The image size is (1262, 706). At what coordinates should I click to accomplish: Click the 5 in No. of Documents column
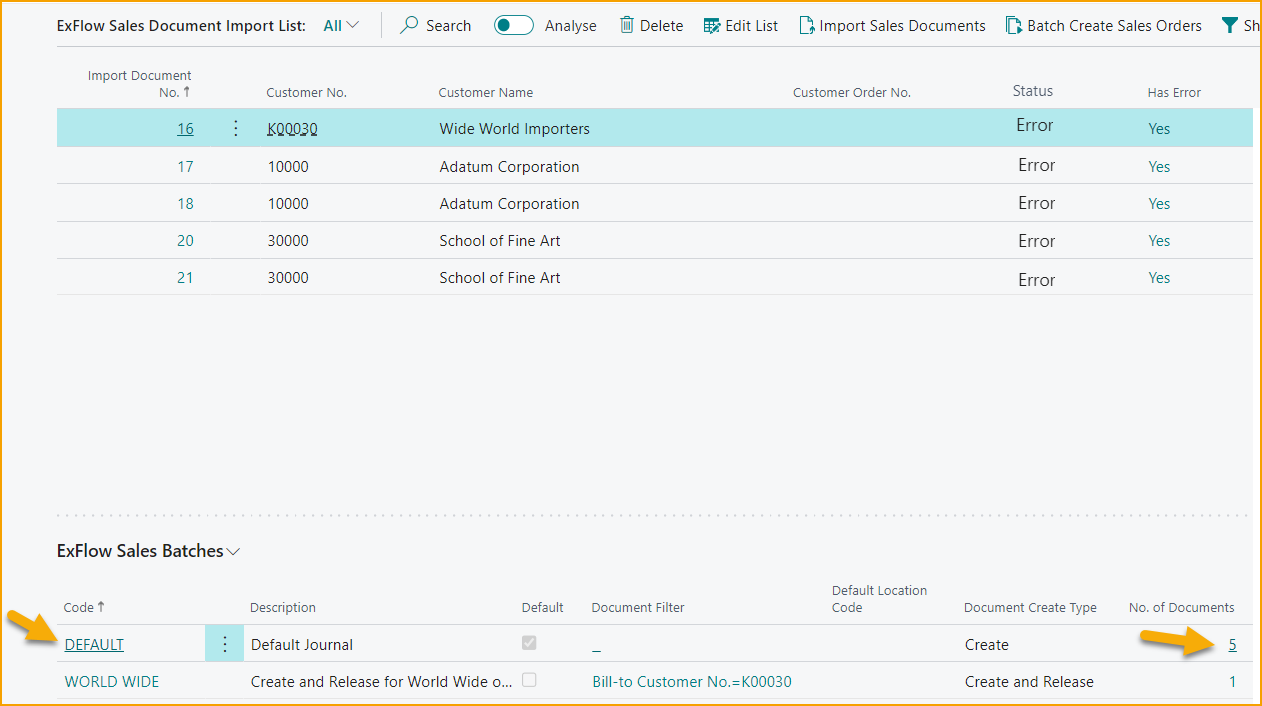1232,644
